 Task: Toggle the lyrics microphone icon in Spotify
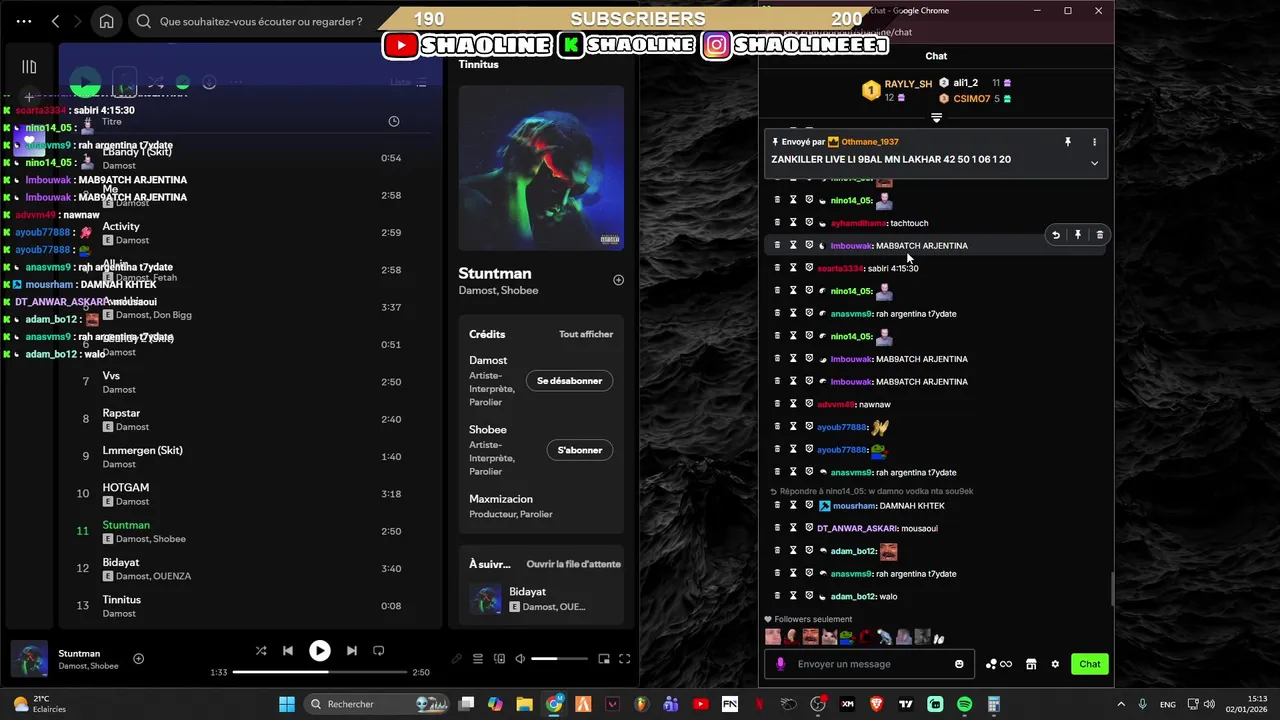[x=457, y=659]
